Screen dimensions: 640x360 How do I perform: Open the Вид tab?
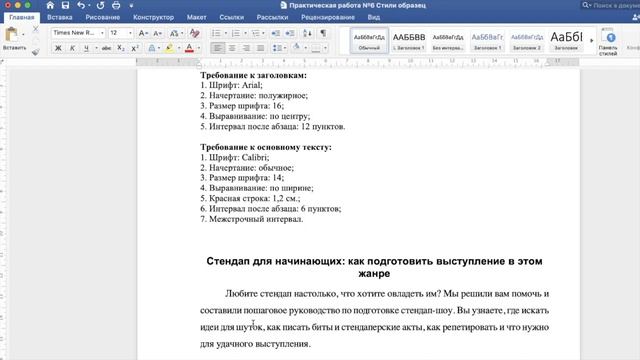tap(373, 17)
